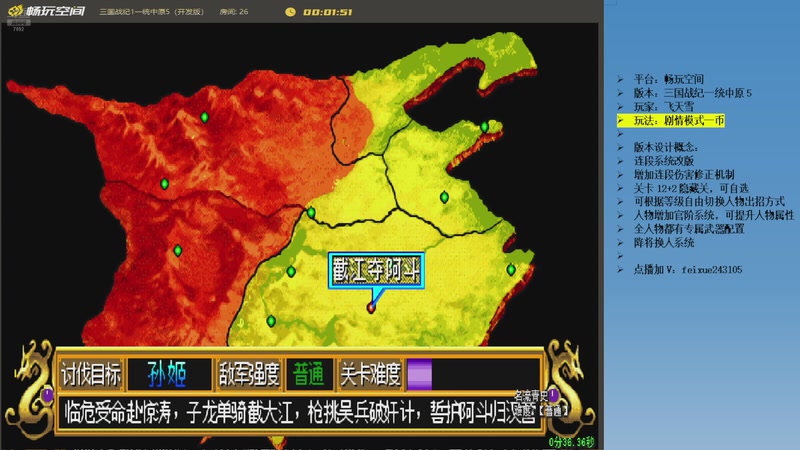The width and height of the screenshot is (800, 450).
Task: Click the 关卡难度 label
Action: click(370, 374)
